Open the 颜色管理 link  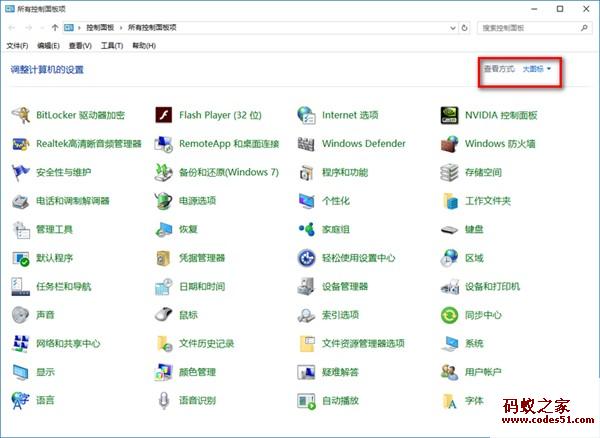coord(197,372)
